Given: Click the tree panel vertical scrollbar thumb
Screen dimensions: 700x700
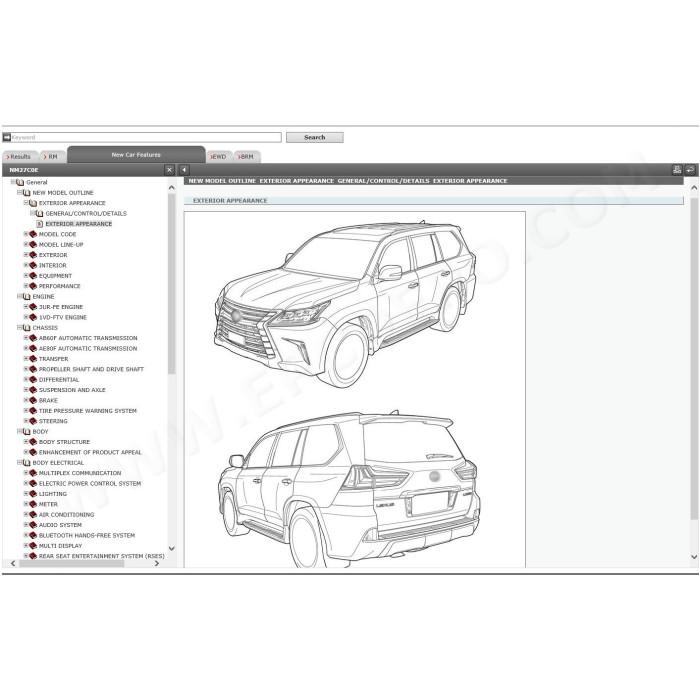Looking at the screenshot, I should (171, 283).
